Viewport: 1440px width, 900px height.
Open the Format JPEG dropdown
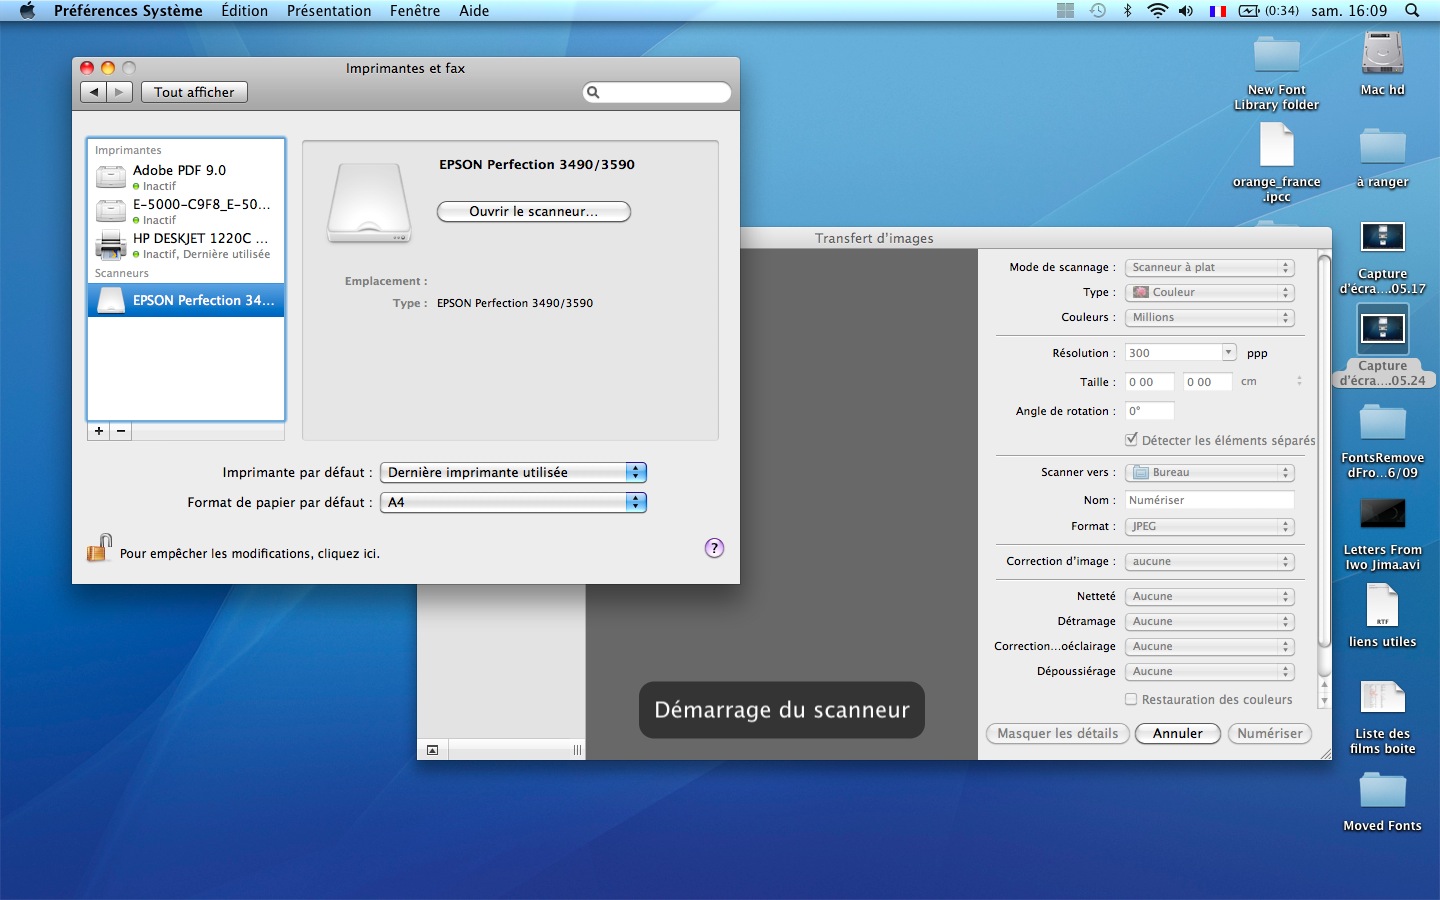pyautogui.click(x=1210, y=526)
